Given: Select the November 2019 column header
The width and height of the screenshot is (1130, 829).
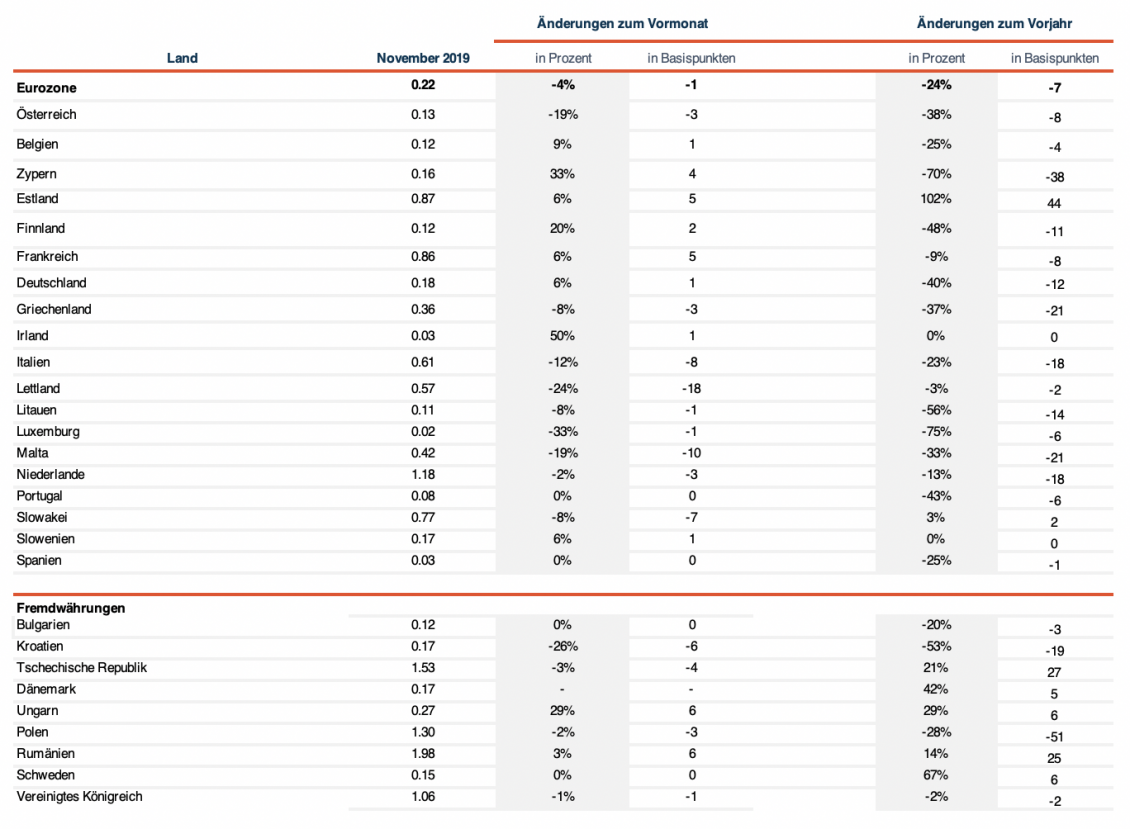Looking at the screenshot, I should 423,58.
